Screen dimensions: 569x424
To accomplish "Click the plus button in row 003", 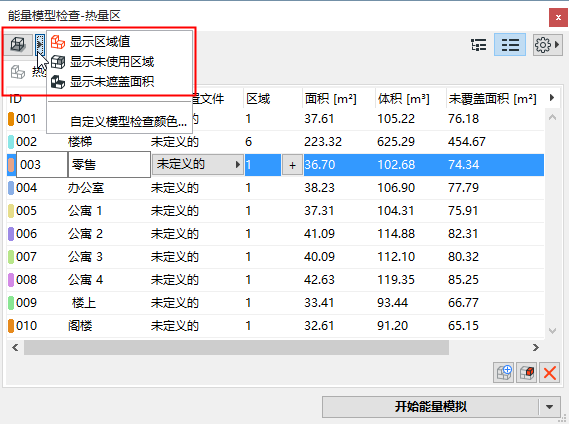I will coord(292,165).
